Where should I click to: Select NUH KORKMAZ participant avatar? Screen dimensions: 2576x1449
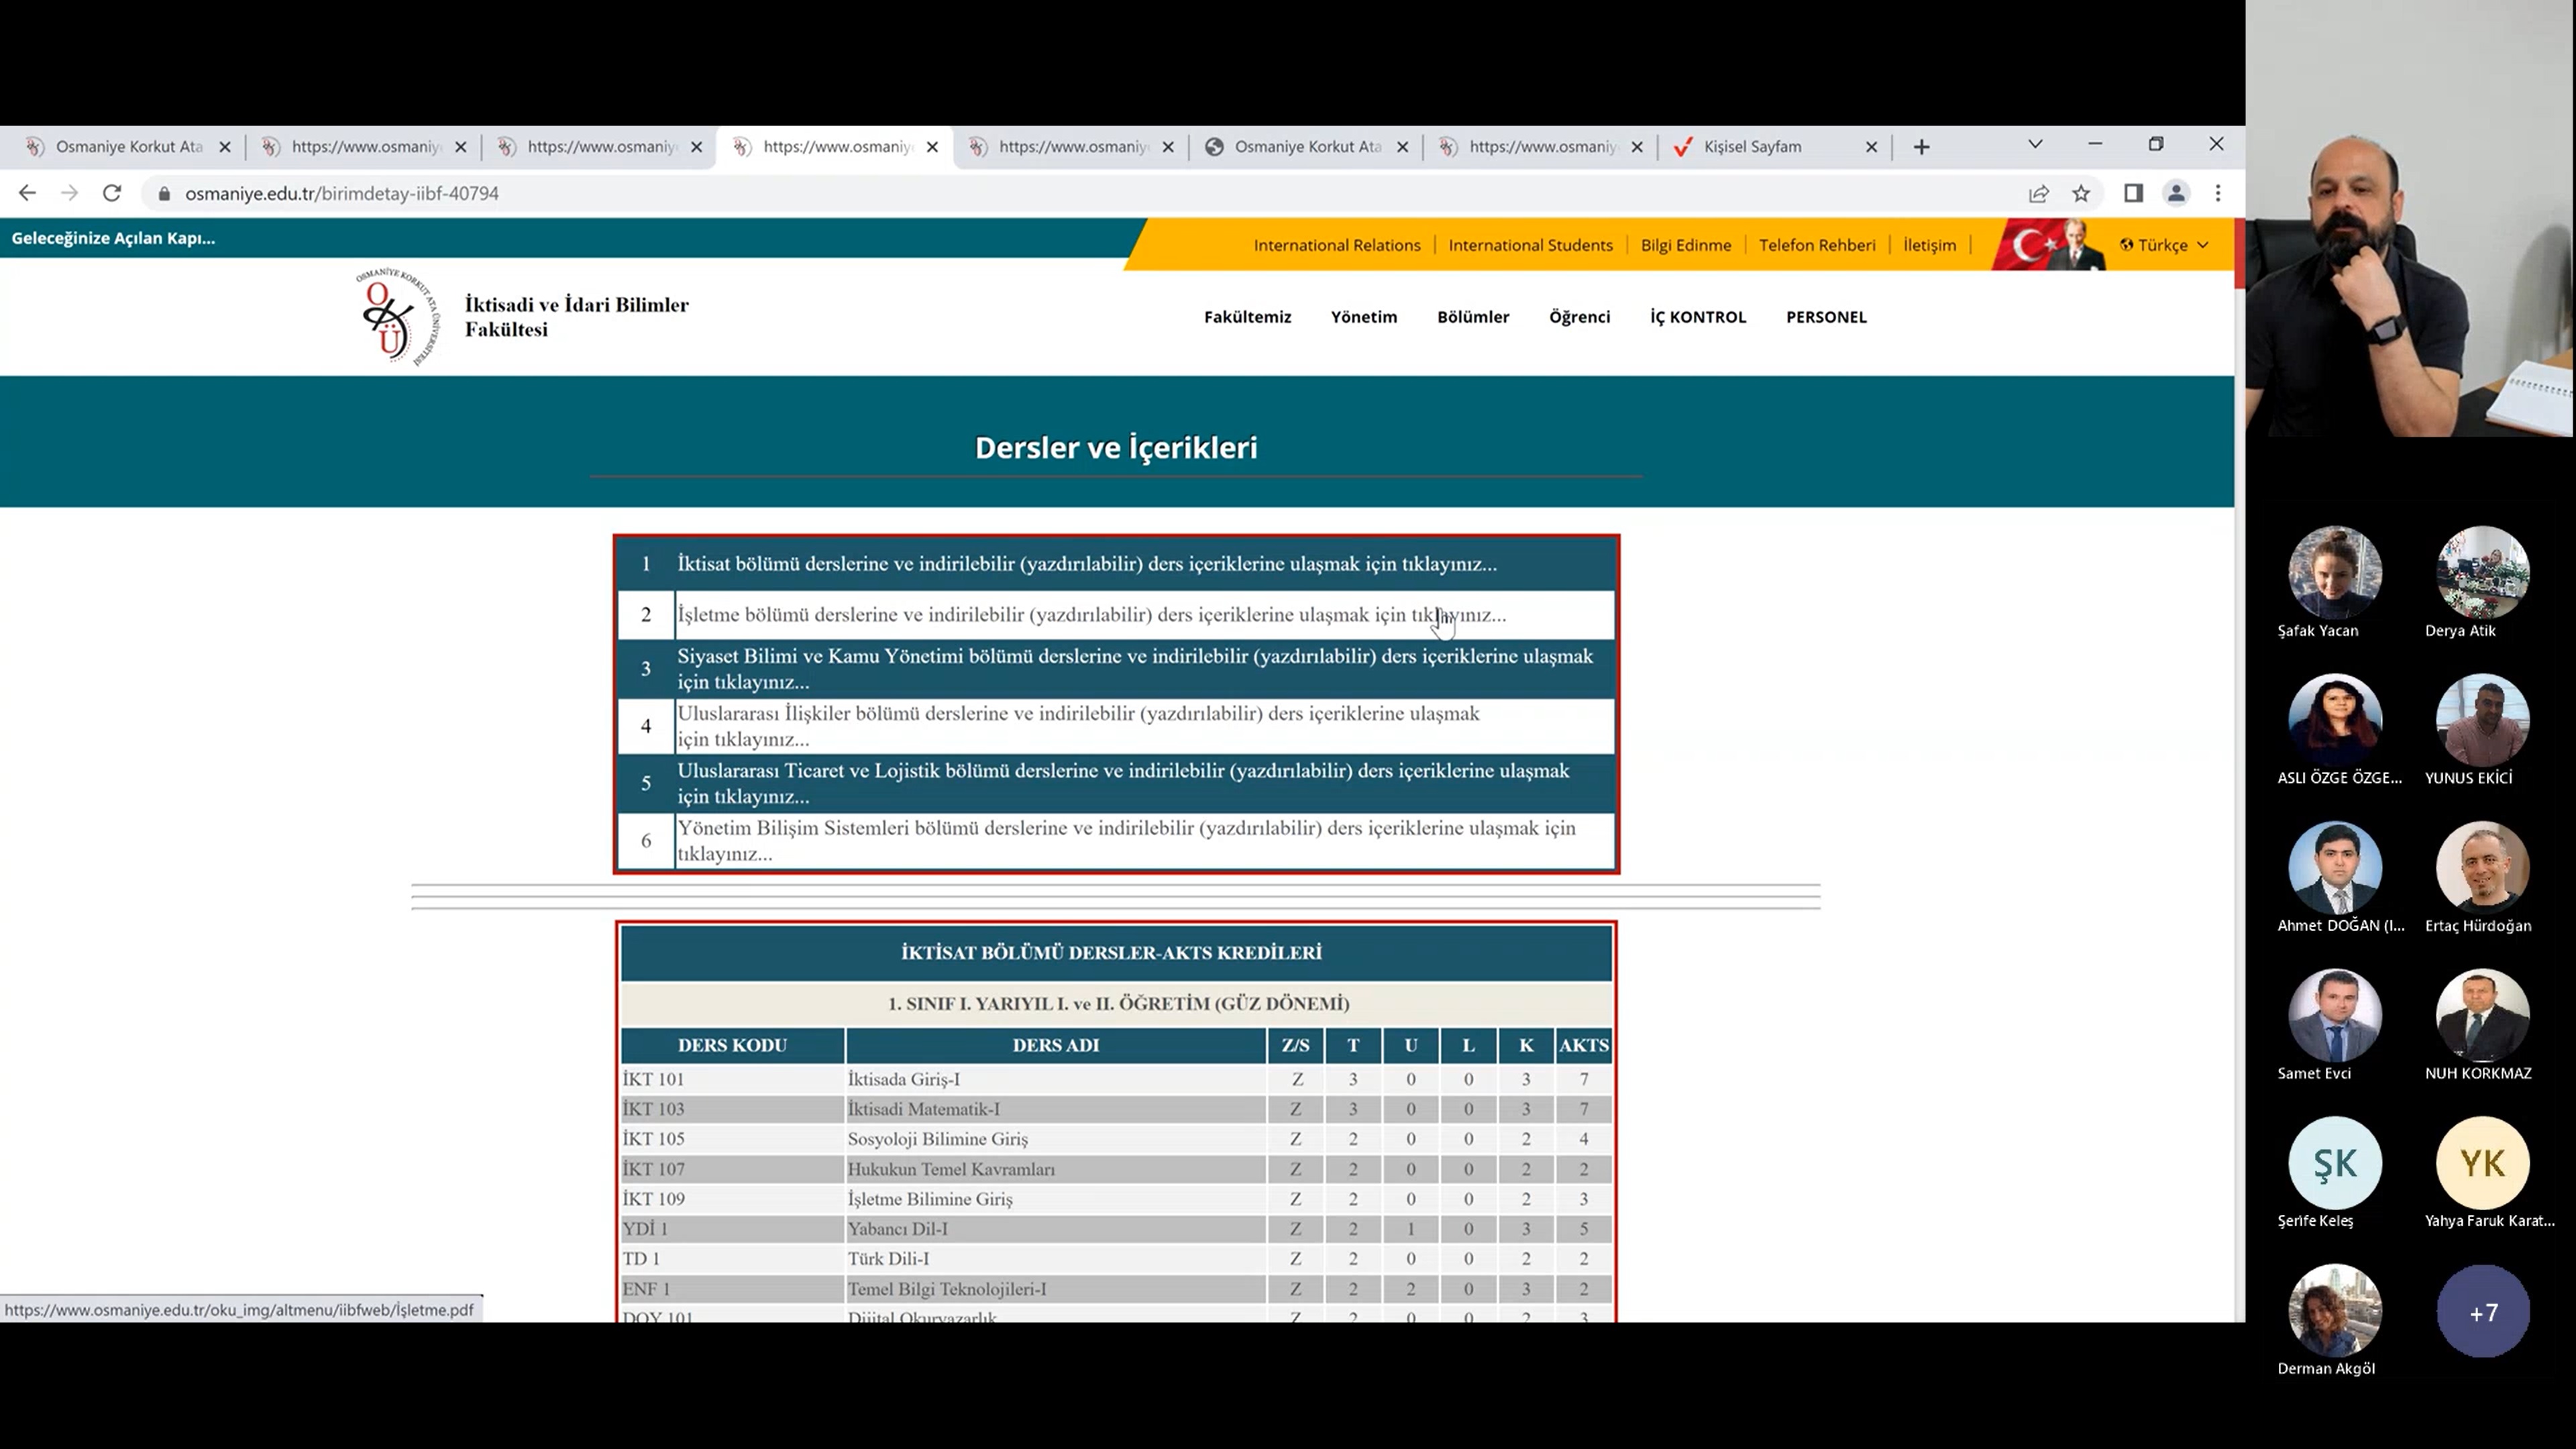click(2482, 1015)
